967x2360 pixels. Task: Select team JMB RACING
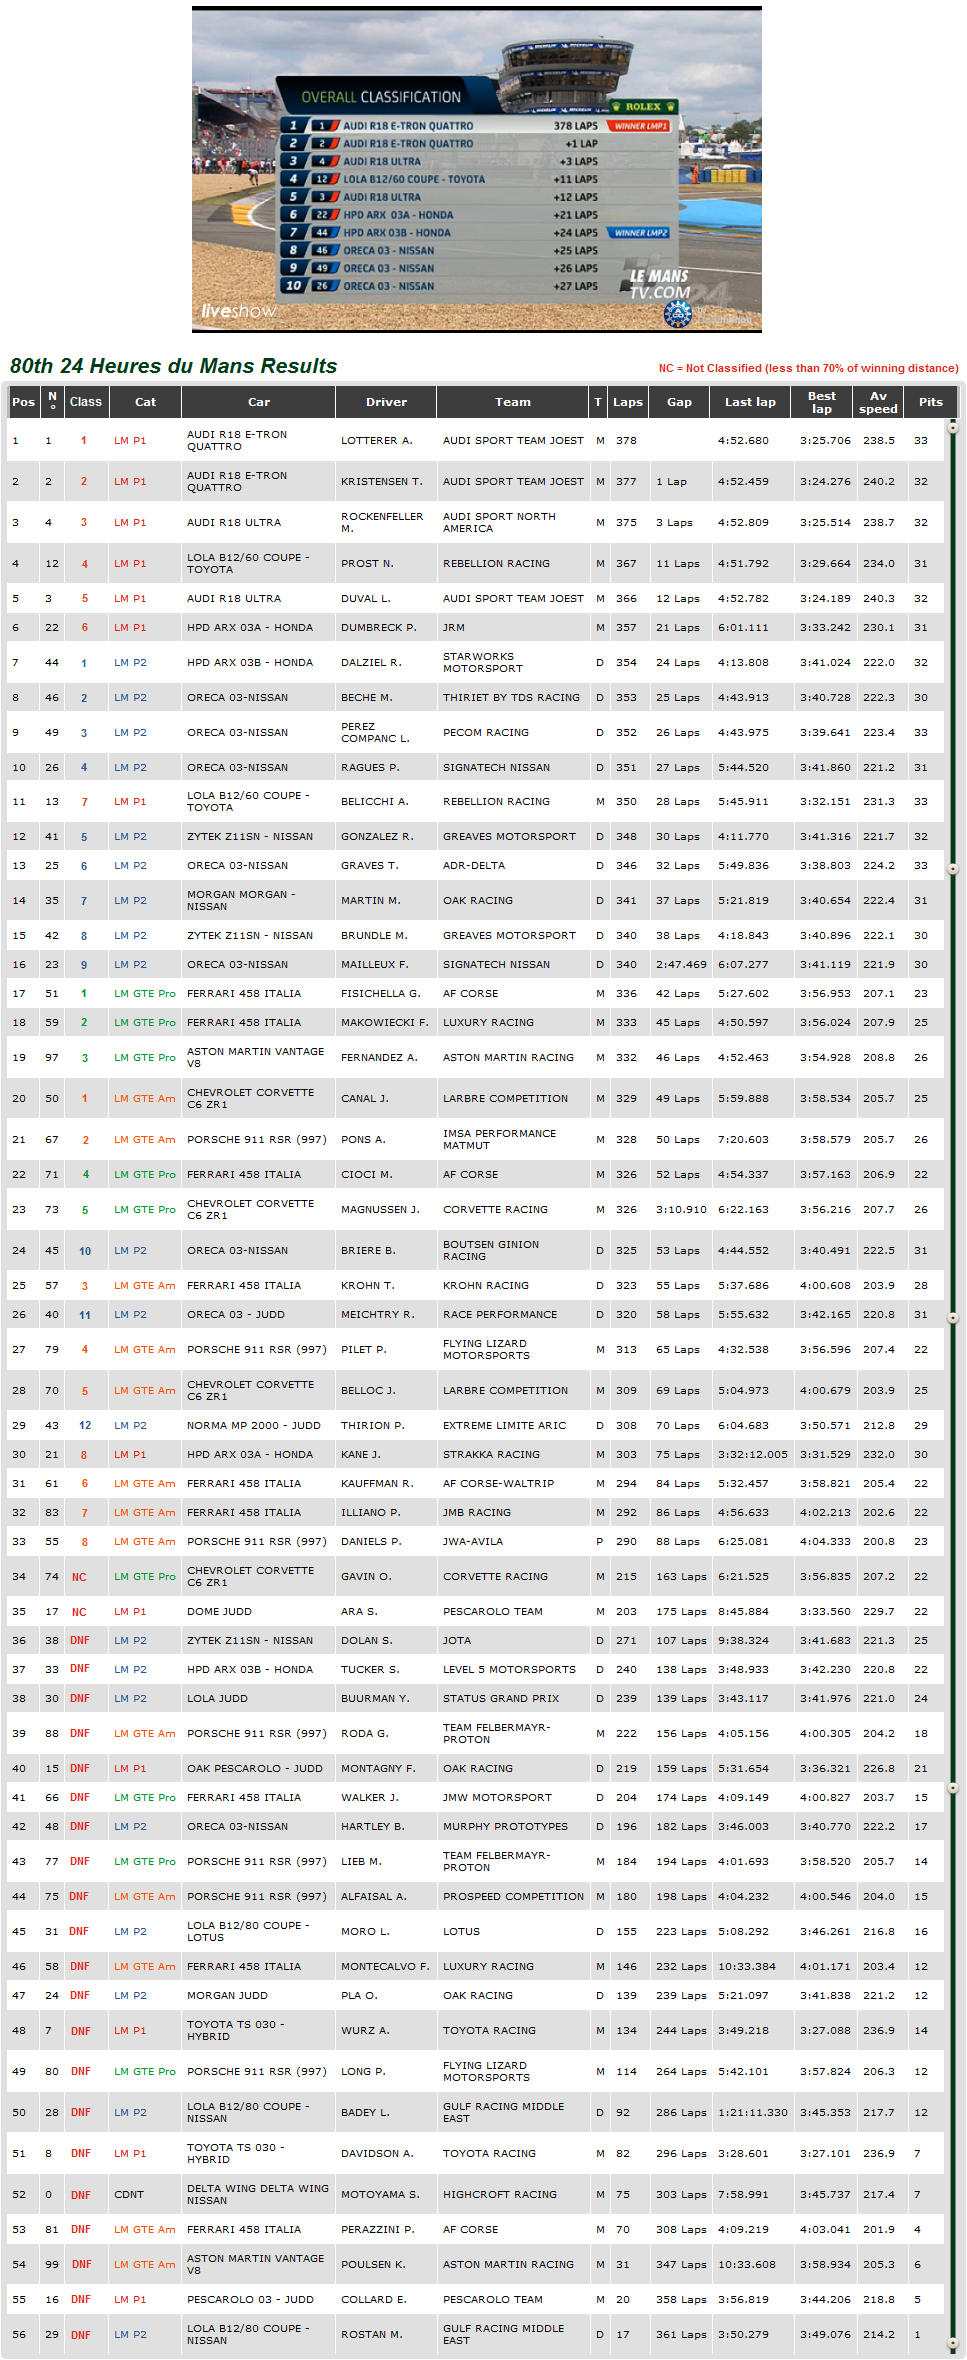click(x=477, y=1512)
